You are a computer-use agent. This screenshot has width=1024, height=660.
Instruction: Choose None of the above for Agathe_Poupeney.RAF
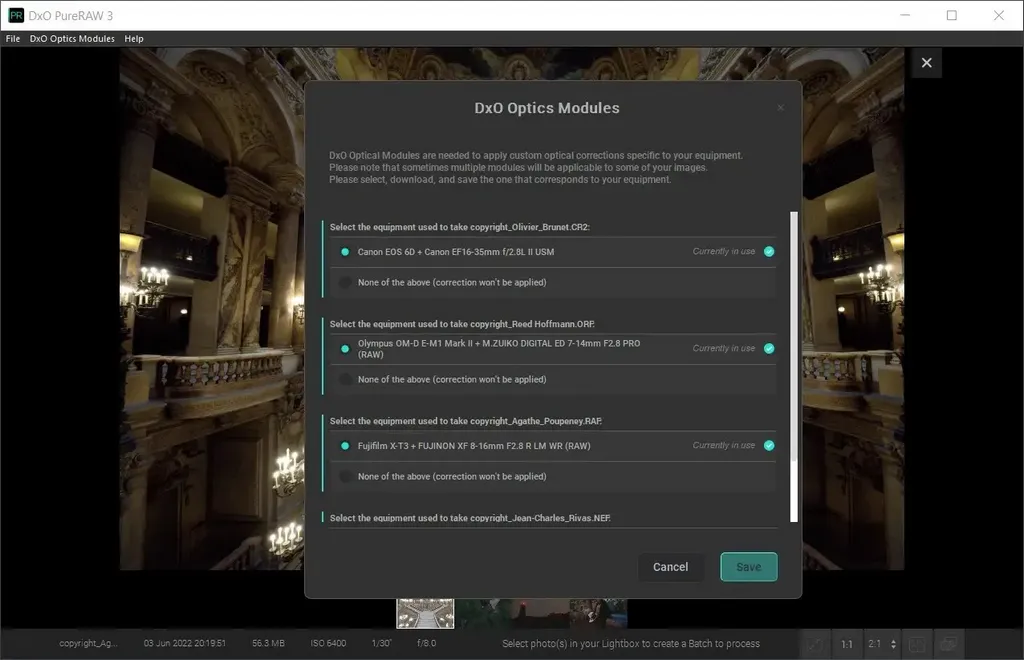point(552,477)
